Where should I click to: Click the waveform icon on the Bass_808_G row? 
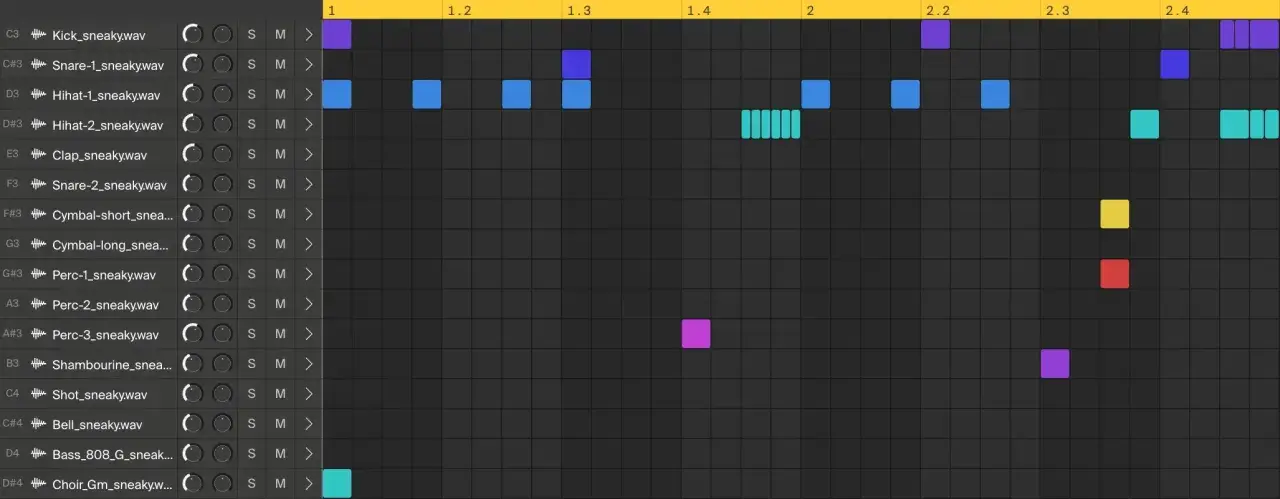(39, 454)
